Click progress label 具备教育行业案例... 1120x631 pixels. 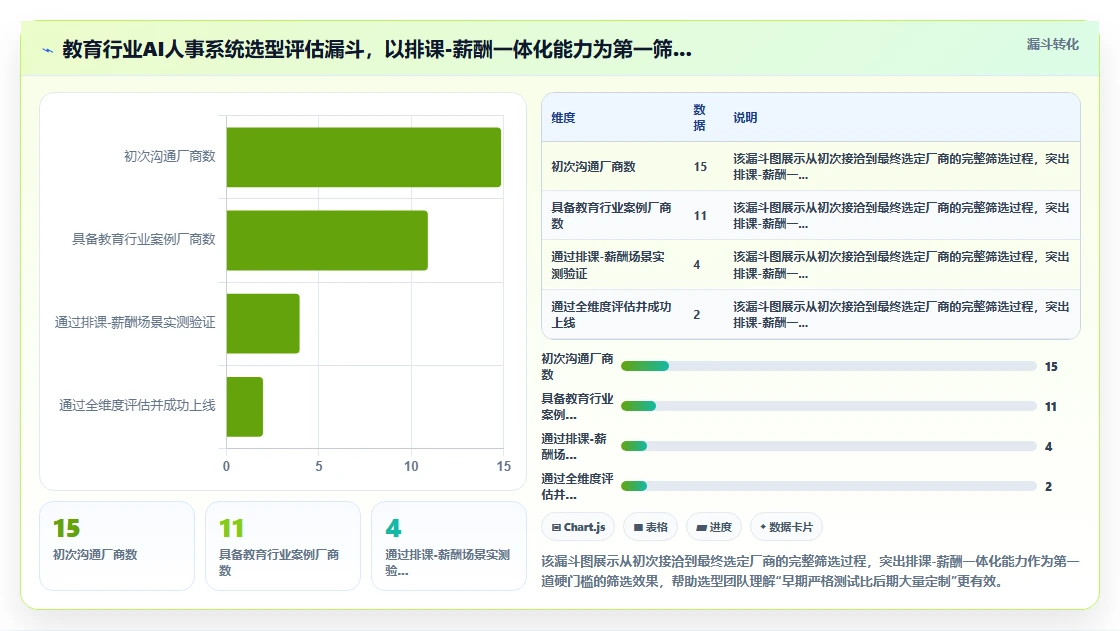click(x=577, y=406)
